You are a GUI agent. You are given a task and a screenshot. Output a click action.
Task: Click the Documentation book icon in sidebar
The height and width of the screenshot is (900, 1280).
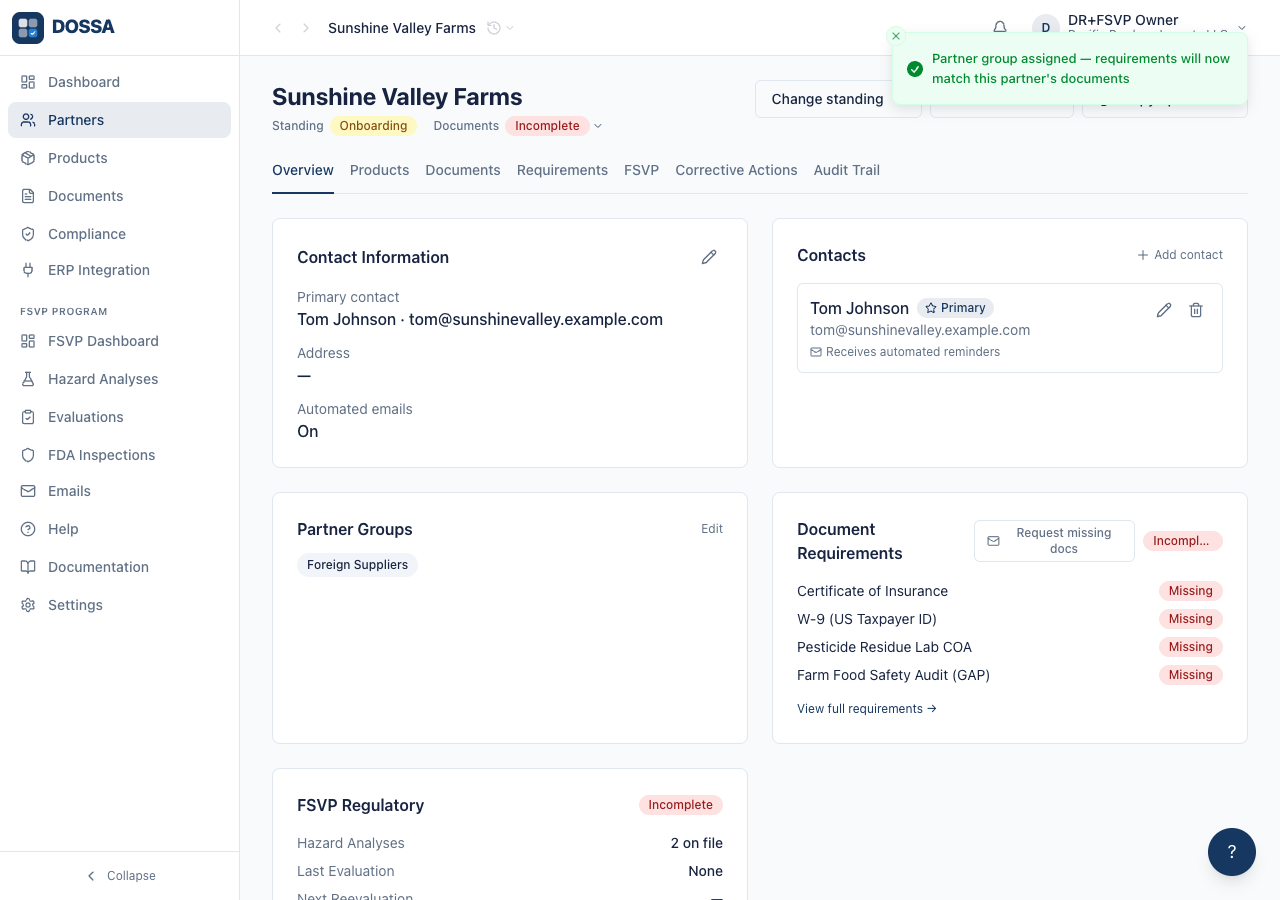click(28, 567)
